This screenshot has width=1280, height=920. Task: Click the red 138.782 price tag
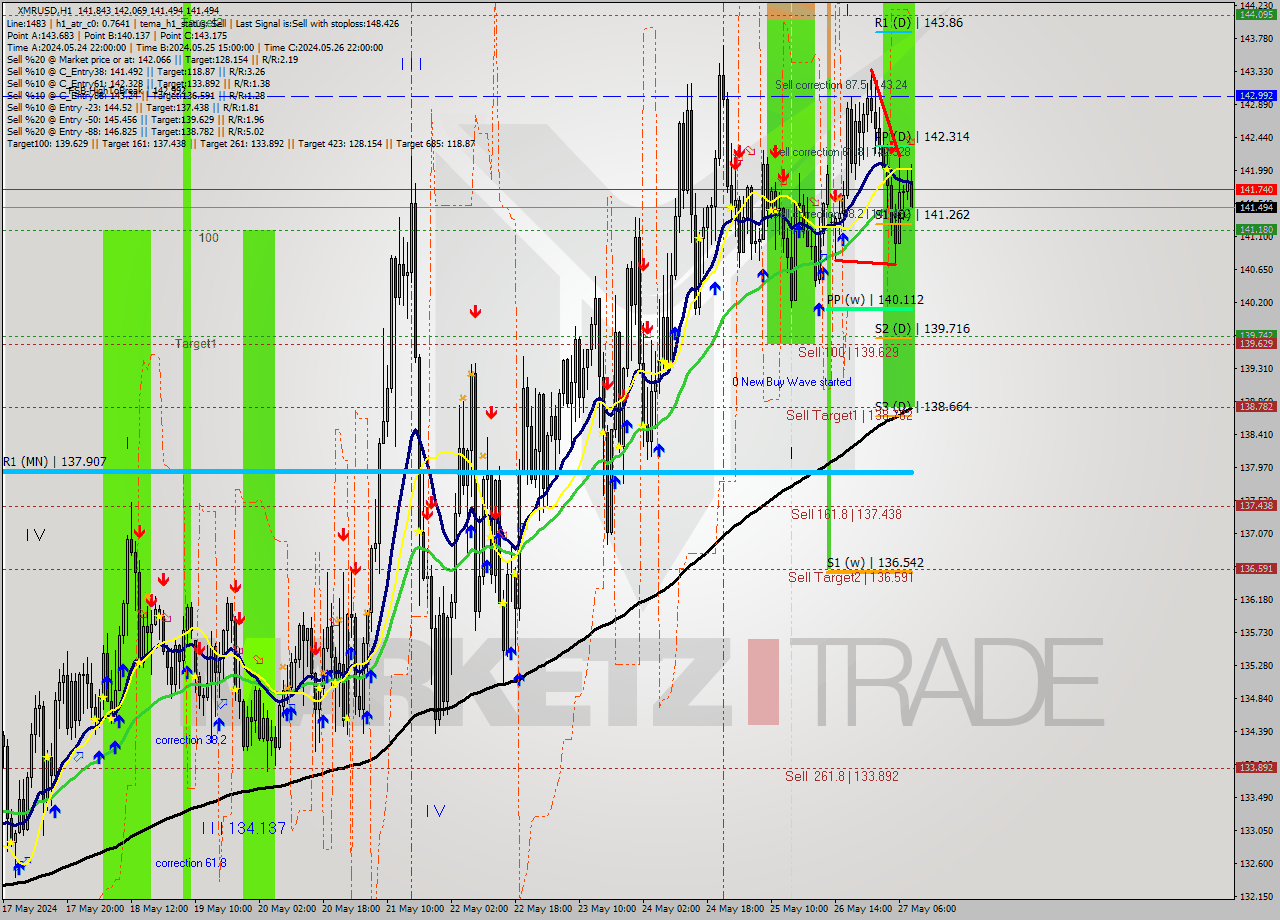coord(1256,406)
